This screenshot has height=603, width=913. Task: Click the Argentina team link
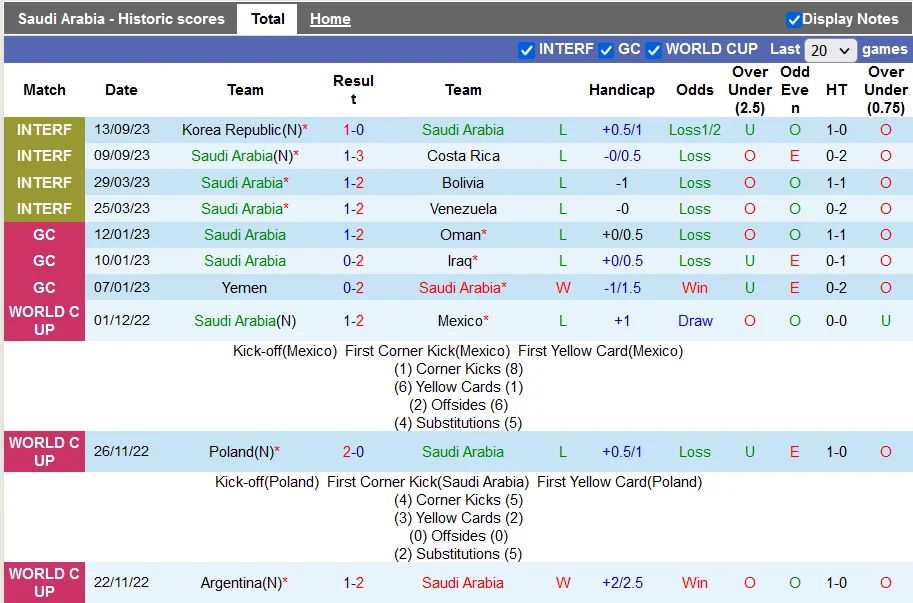tap(242, 582)
